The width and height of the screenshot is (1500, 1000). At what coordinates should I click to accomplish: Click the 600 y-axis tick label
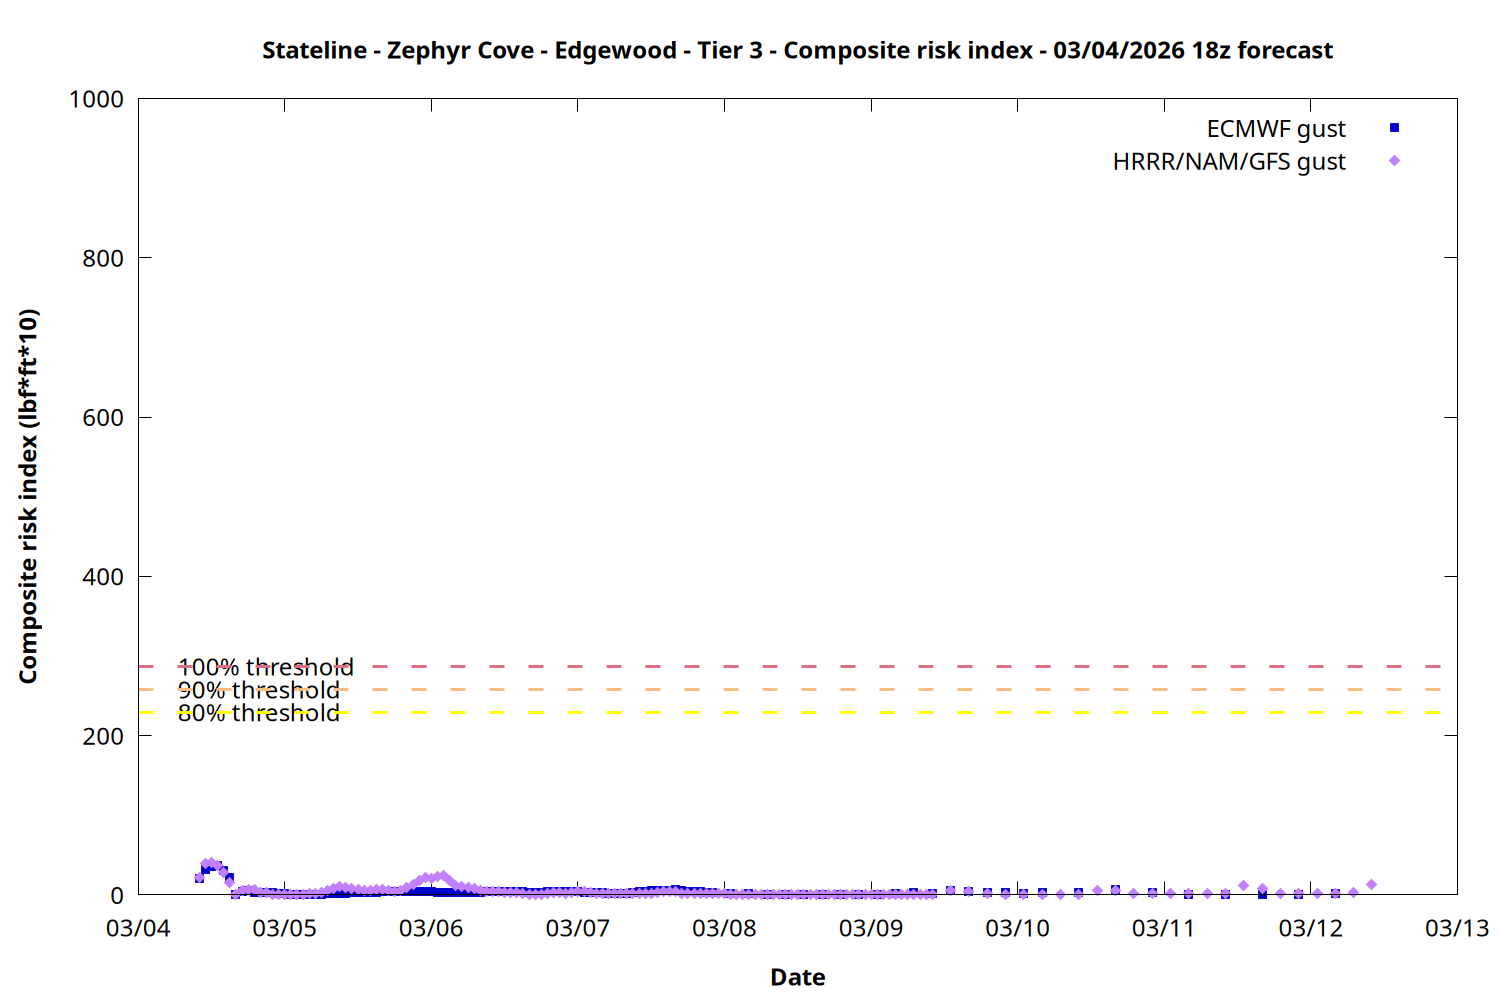(x=103, y=418)
